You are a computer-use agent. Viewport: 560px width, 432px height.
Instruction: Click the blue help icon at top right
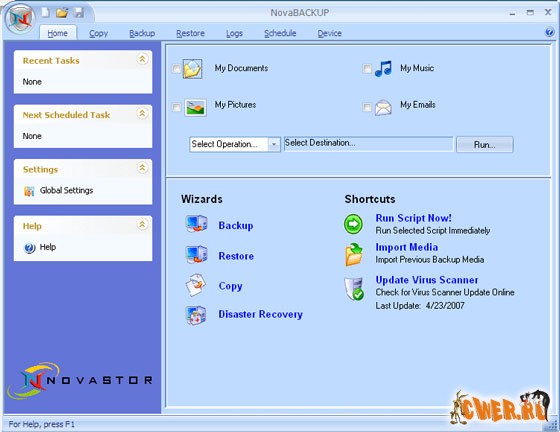pyautogui.click(x=550, y=32)
